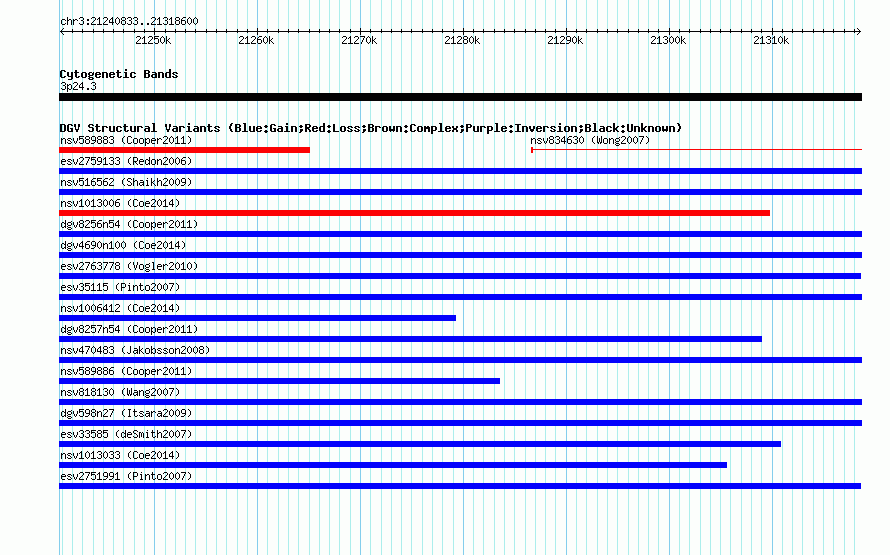Screen dimensions: 890x555
Task: Click the chr3:21240833..21318600 coordinate label
Action: tap(129, 22)
